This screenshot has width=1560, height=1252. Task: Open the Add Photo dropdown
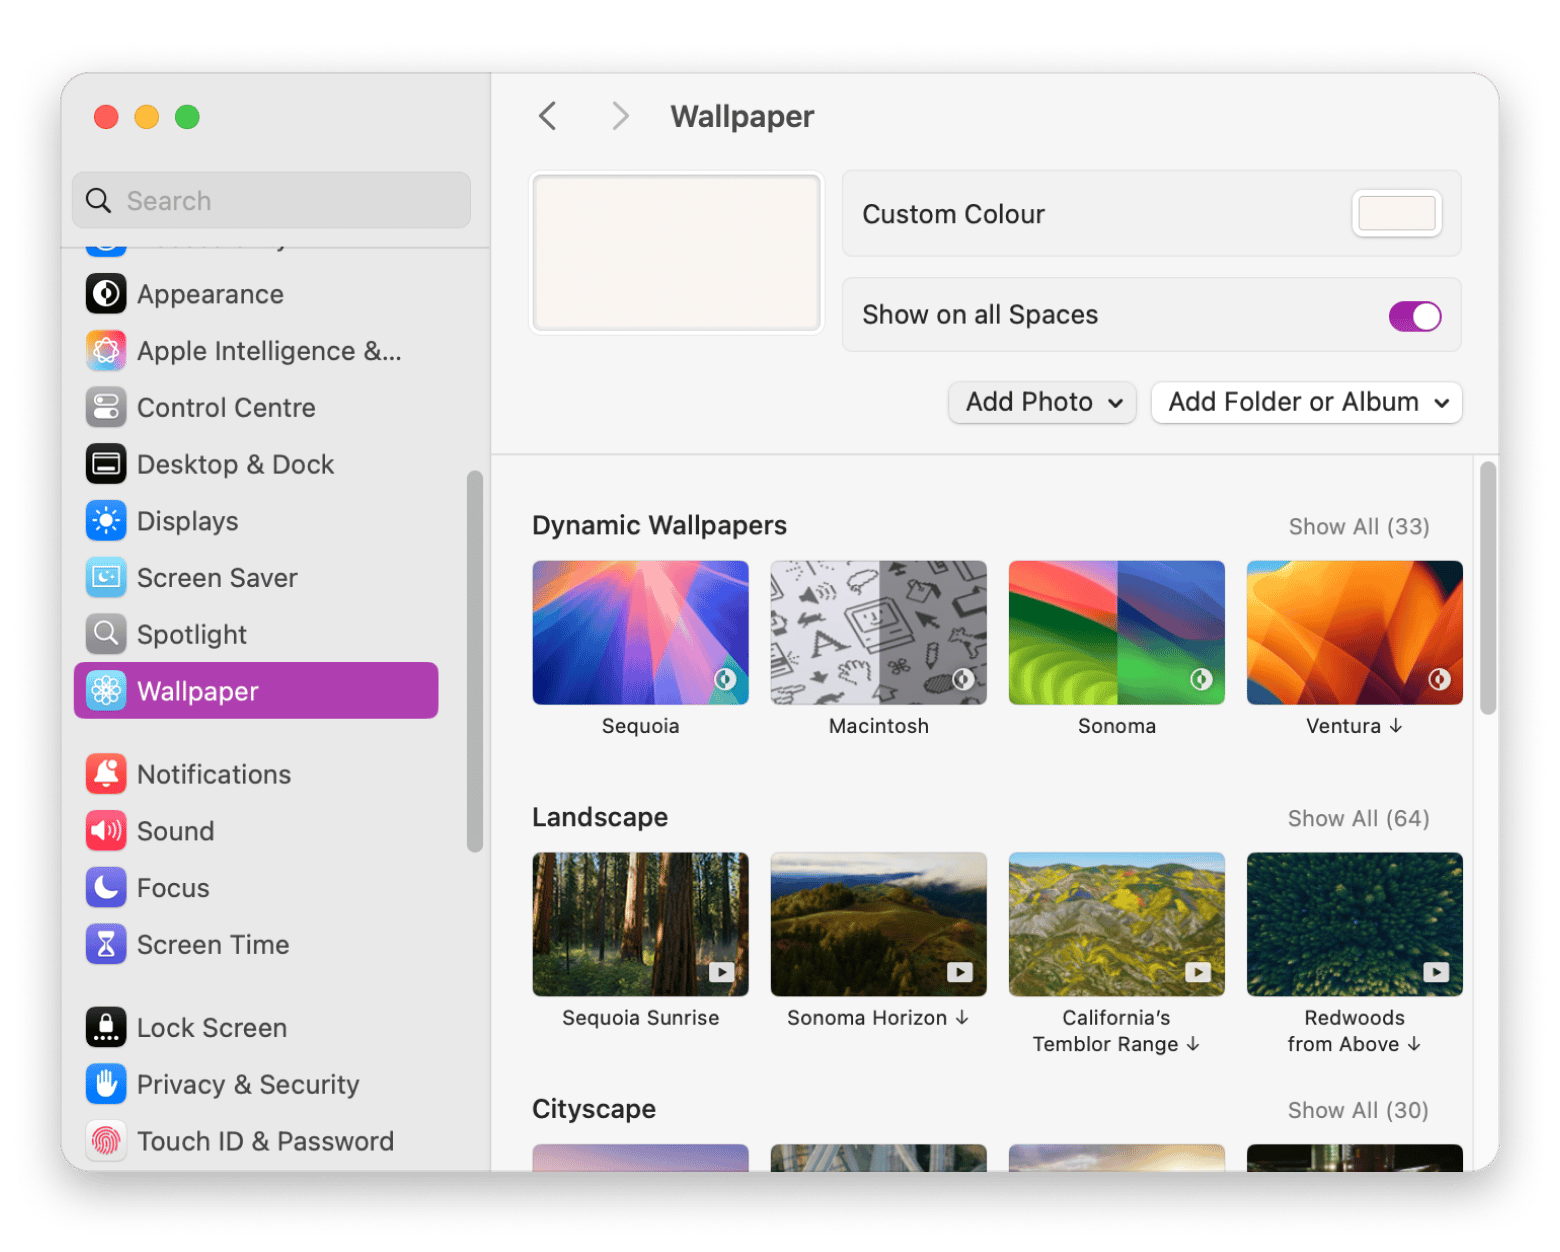[1042, 403]
